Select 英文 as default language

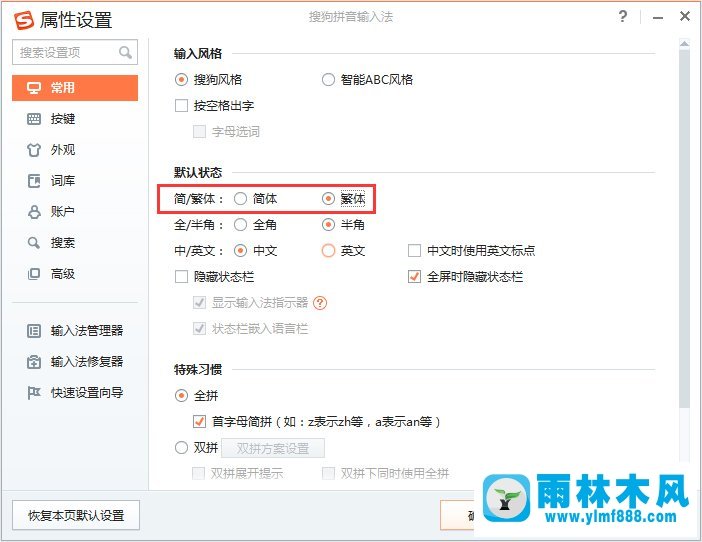pyautogui.click(x=328, y=251)
